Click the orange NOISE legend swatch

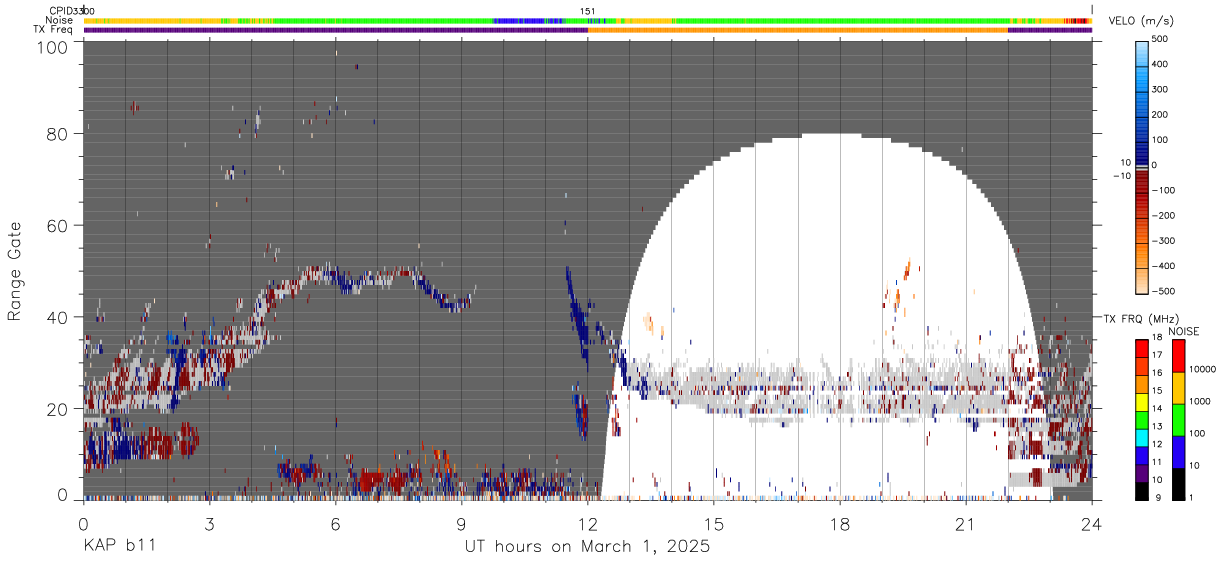tap(1178, 387)
